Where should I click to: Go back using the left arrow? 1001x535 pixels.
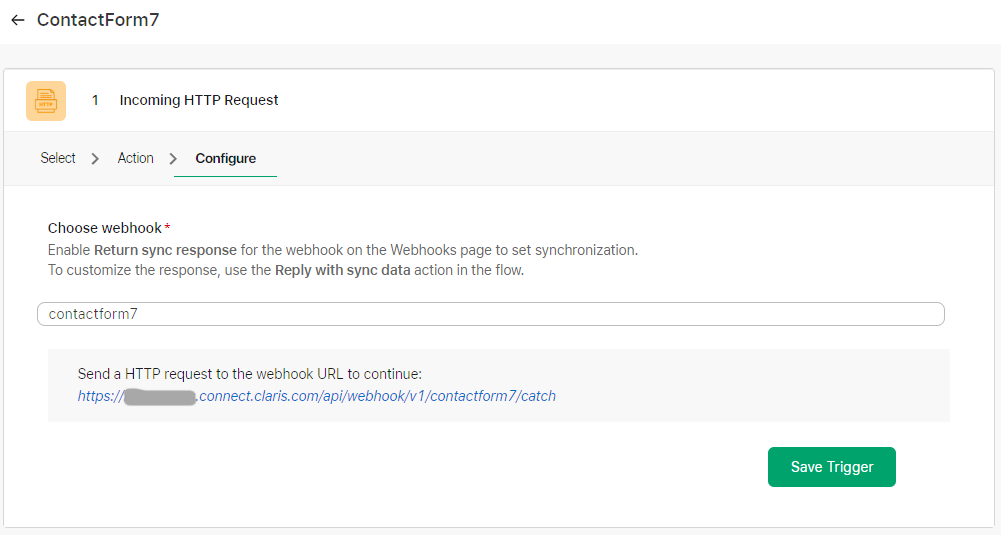pyautogui.click(x=18, y=20)
